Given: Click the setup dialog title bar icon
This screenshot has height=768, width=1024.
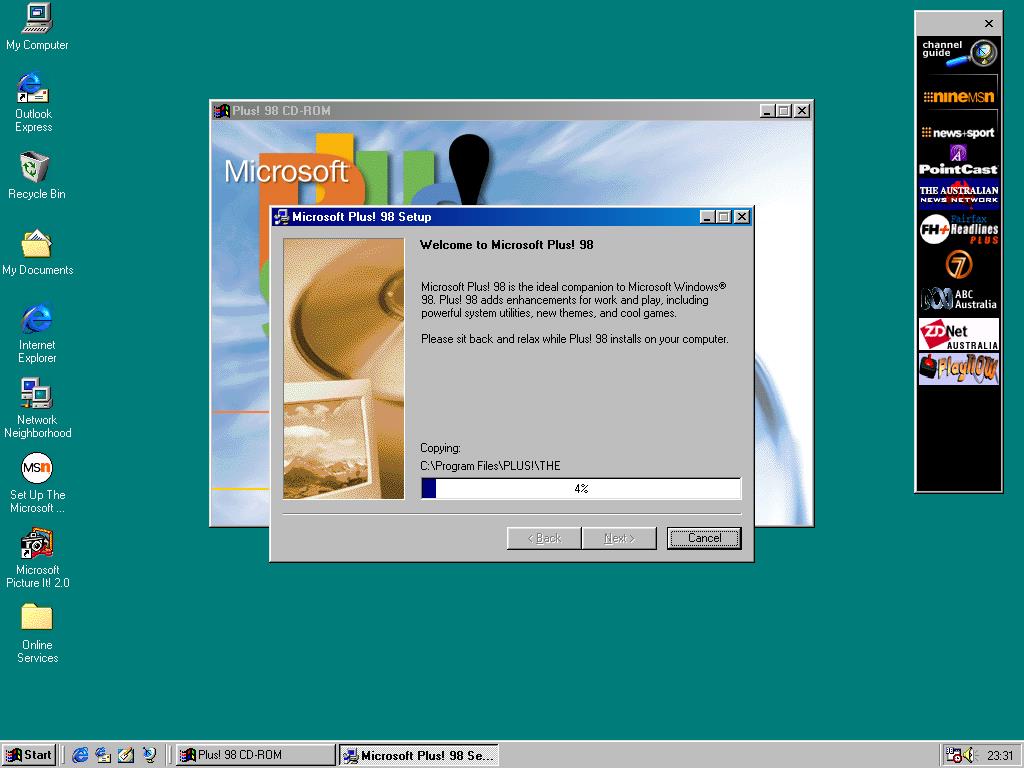Looking at the screenshot, I should (281, 217).
